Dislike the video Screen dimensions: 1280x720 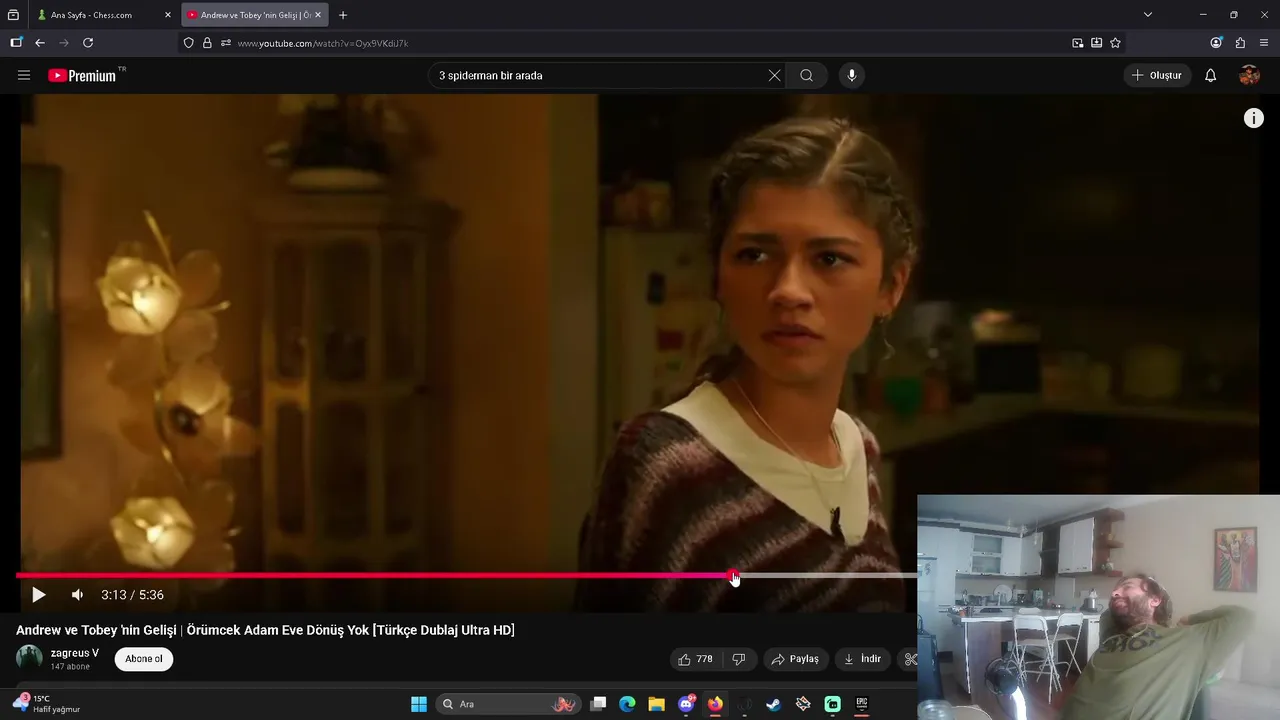pyautogui.click(x=739, y=659)
